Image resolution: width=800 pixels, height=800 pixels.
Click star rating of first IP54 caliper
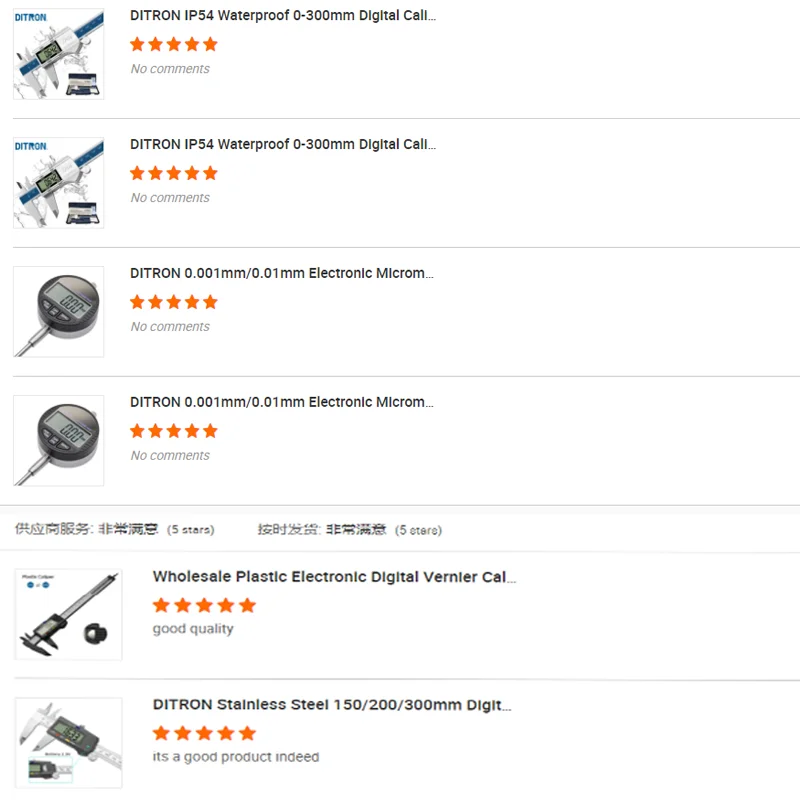click(174, 44)
